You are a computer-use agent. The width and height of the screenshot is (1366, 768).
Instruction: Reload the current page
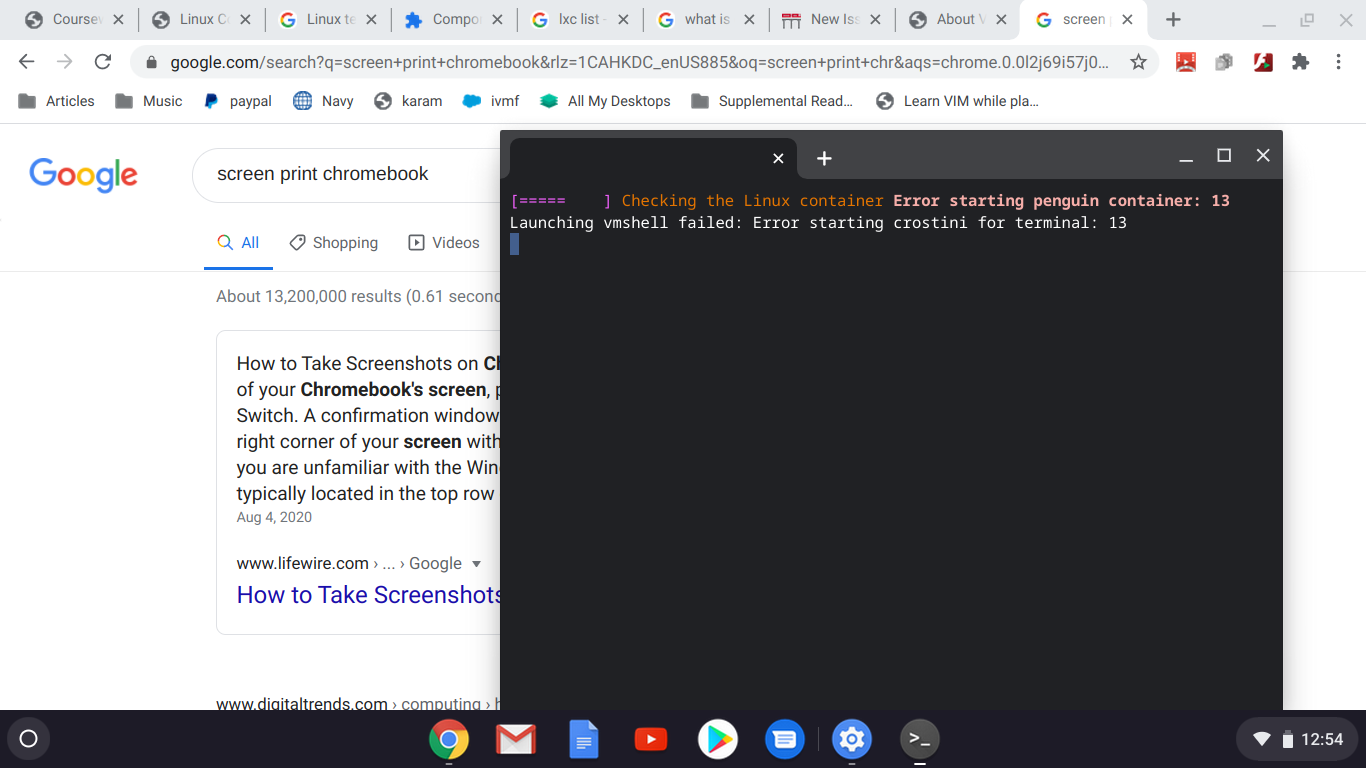(x=102, y=62)
